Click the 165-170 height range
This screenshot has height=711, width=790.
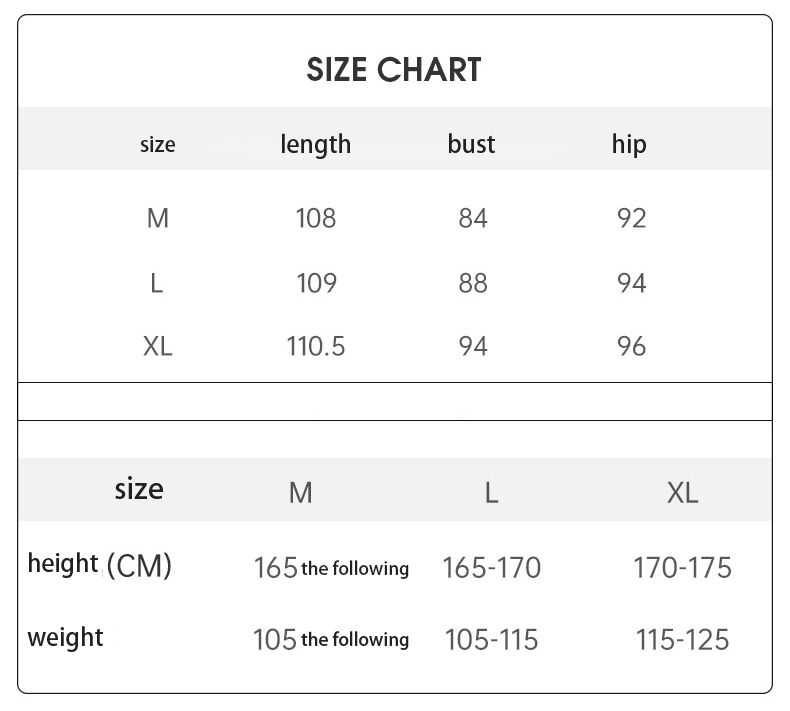(x=491, y=568)
